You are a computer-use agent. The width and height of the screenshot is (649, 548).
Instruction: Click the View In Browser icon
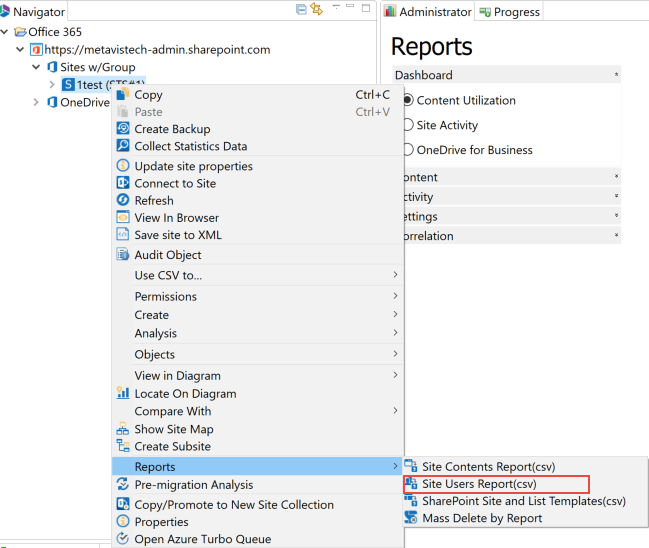coord(123,217)
